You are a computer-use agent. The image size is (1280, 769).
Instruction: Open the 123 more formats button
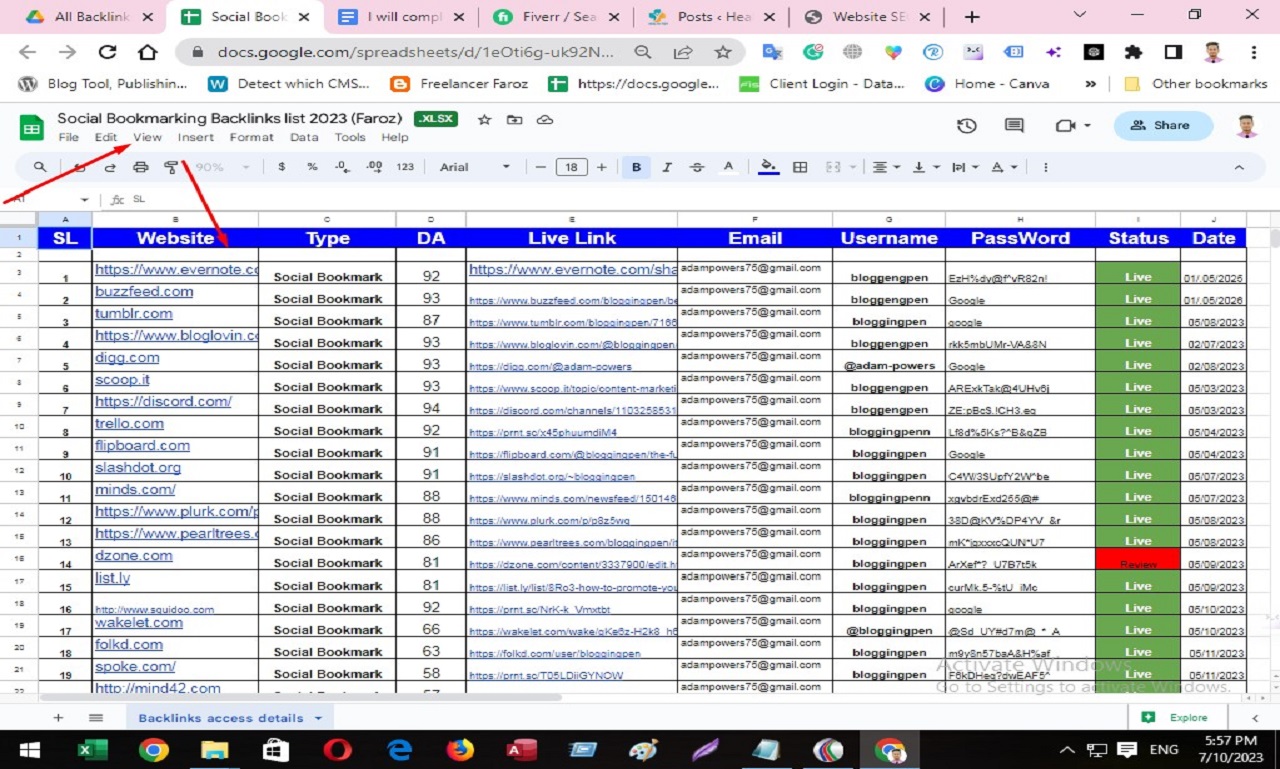[405, 167]
